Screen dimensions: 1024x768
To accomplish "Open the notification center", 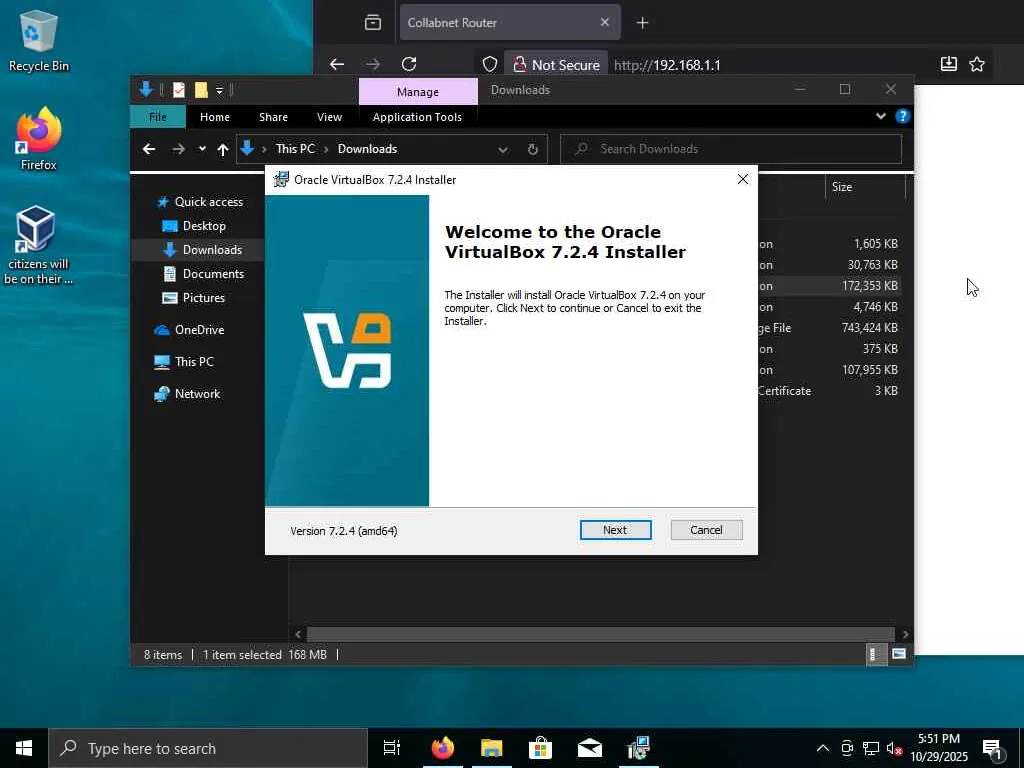I will 994,749.
